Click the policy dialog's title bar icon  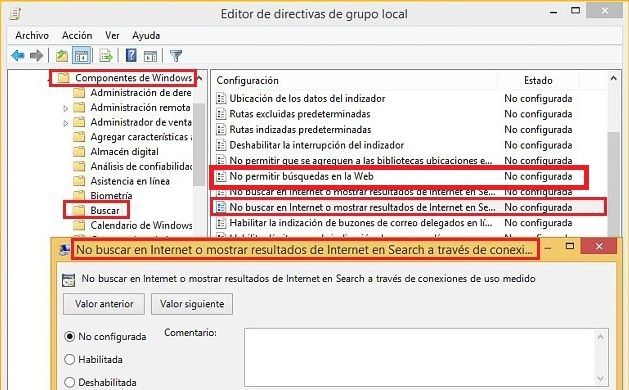[64, 250]
